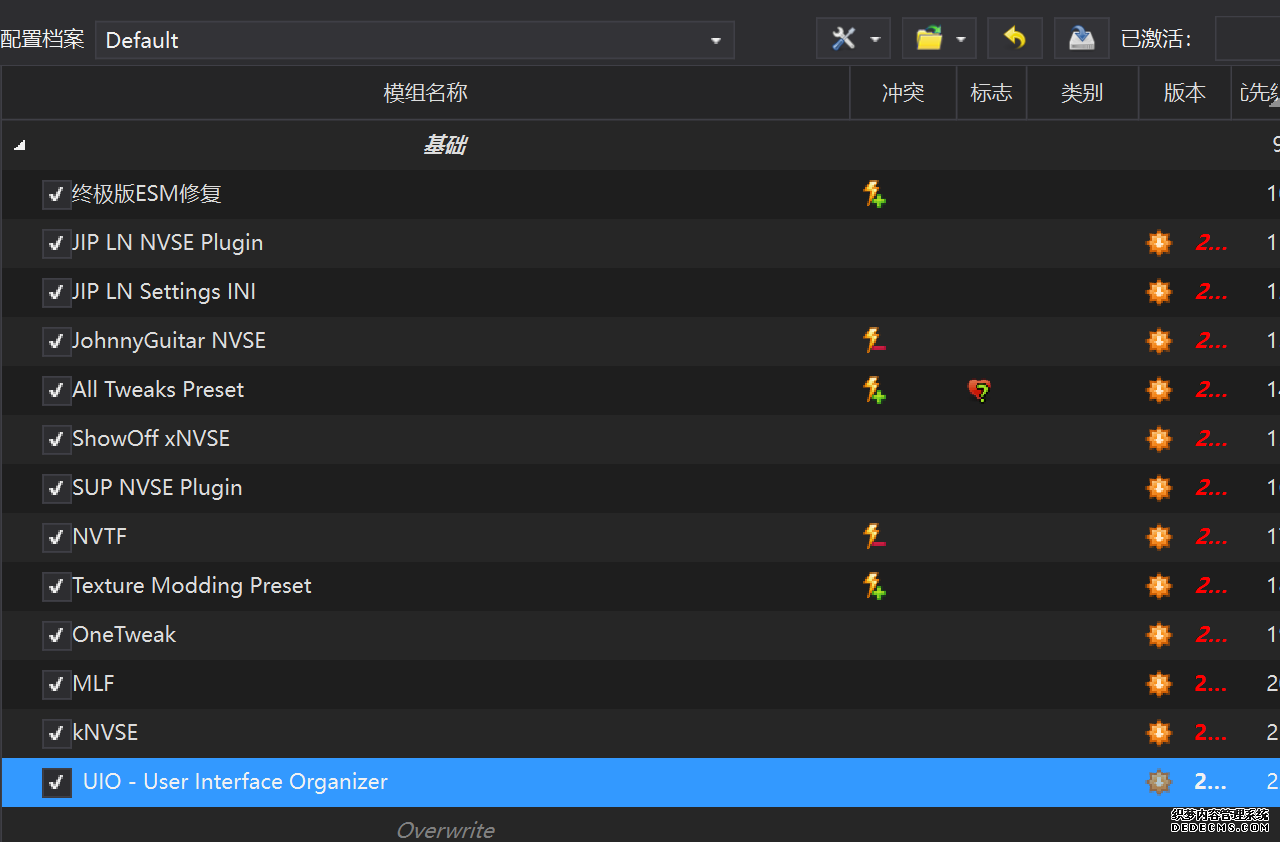Click the open folder toolbar icon
This screenshot has height=842, width=1280.
point(929,39)
